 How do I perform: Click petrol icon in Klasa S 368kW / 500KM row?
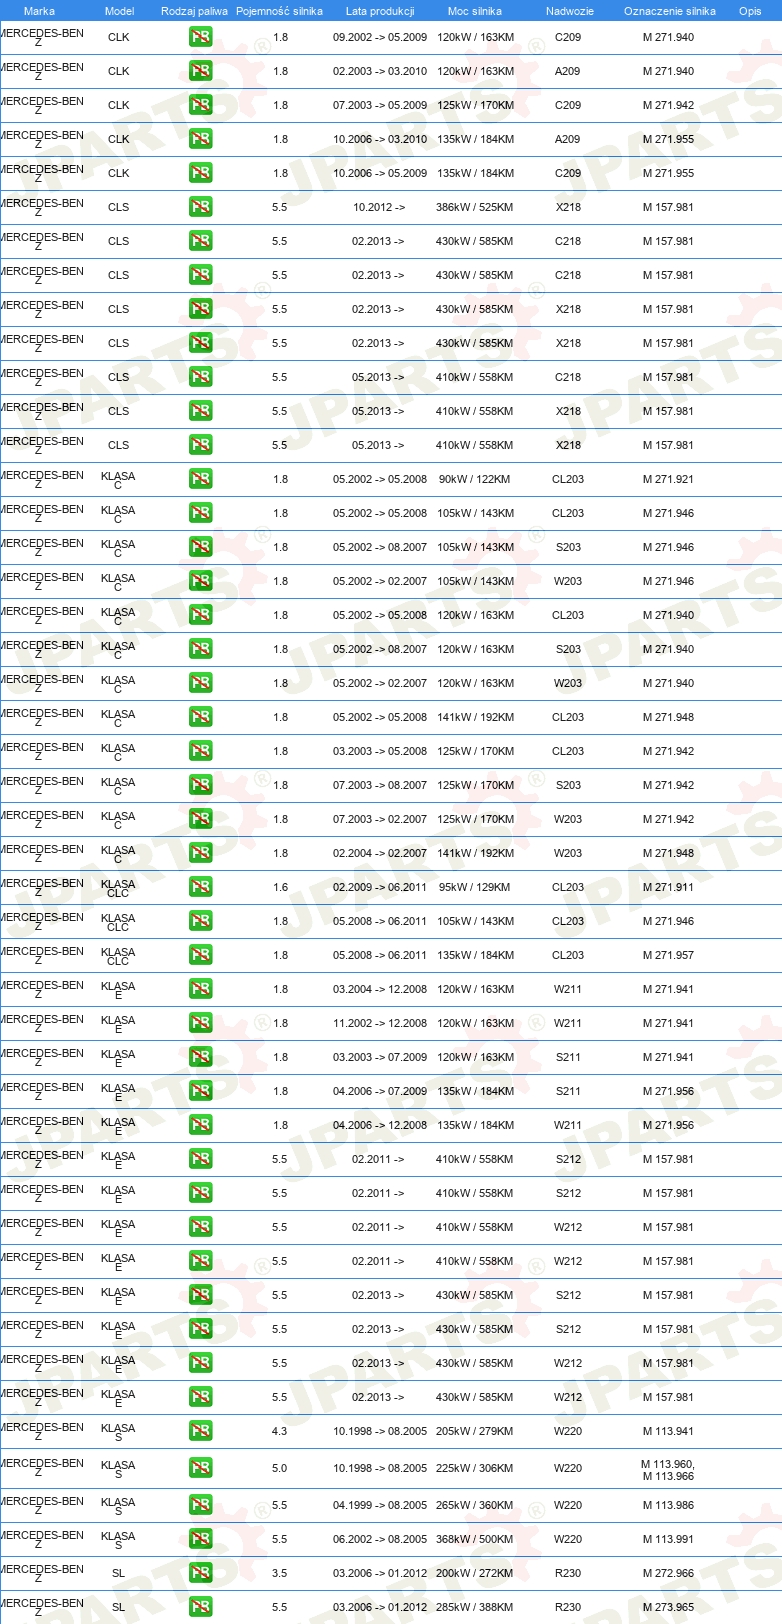(x=201, y=1540)
